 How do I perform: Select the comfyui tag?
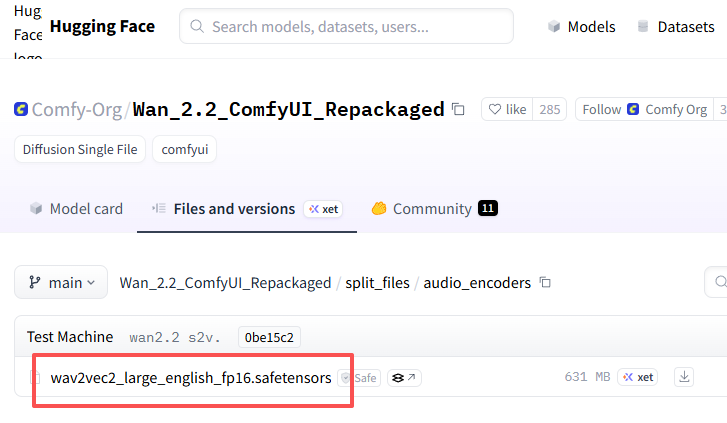pos(185,149)
